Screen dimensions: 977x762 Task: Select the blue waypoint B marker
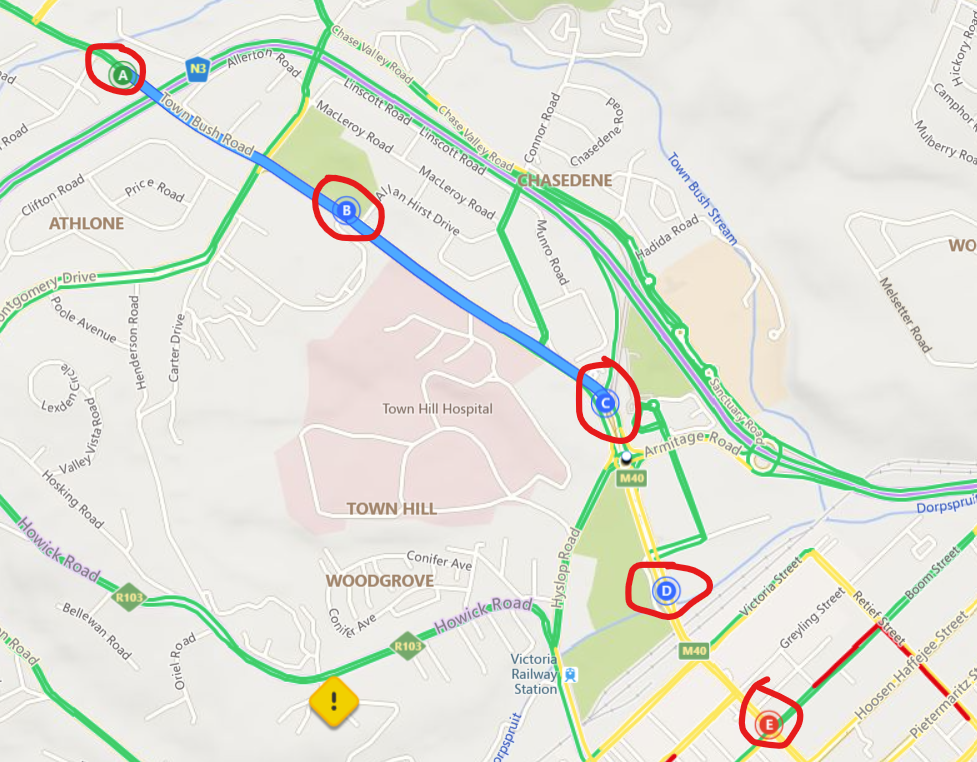tap(346, 211)
